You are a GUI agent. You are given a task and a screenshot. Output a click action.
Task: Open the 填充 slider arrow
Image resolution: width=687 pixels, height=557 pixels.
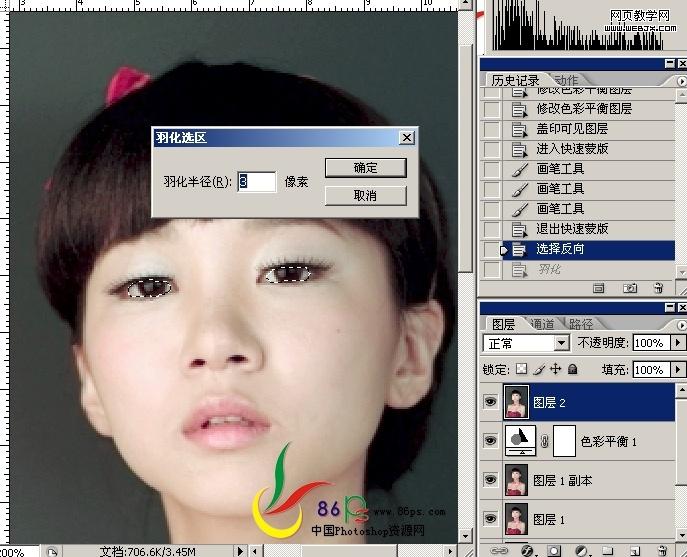click(x=678, y=369)
